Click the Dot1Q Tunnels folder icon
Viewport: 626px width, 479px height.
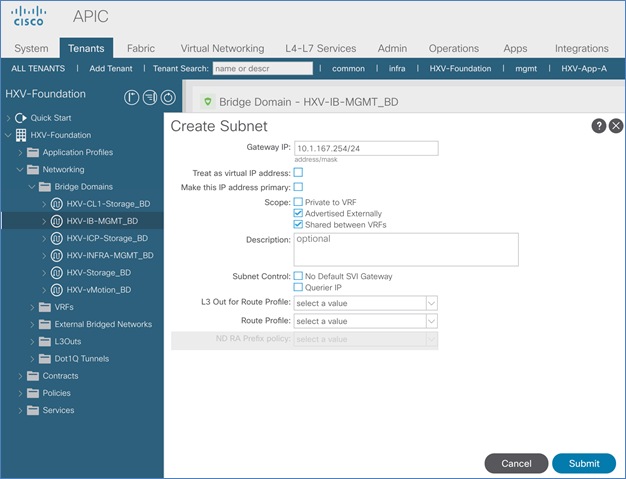(x=45, y=358)
